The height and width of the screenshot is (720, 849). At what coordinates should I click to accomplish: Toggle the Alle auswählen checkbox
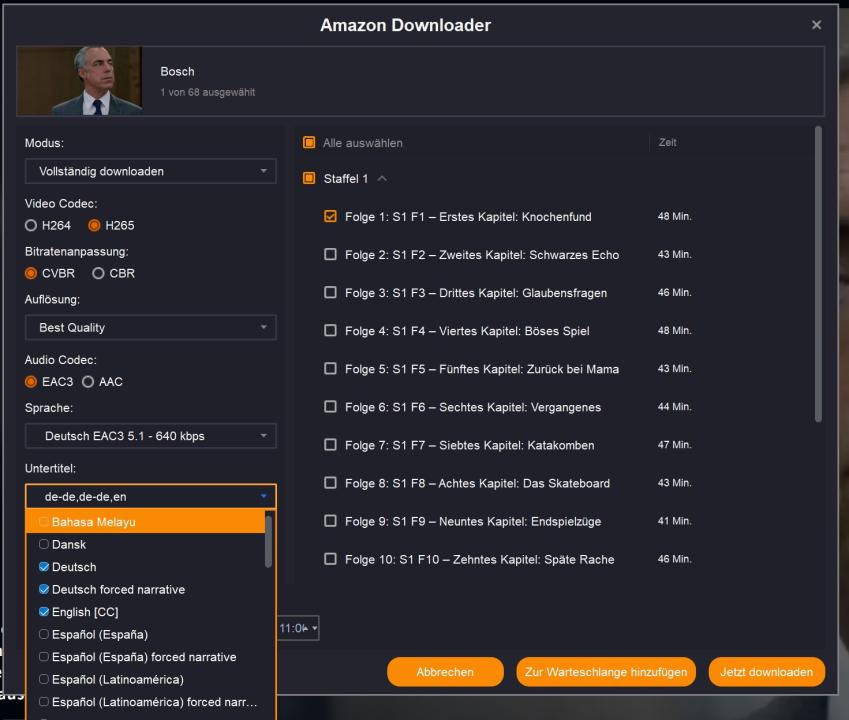click(309, 143)
